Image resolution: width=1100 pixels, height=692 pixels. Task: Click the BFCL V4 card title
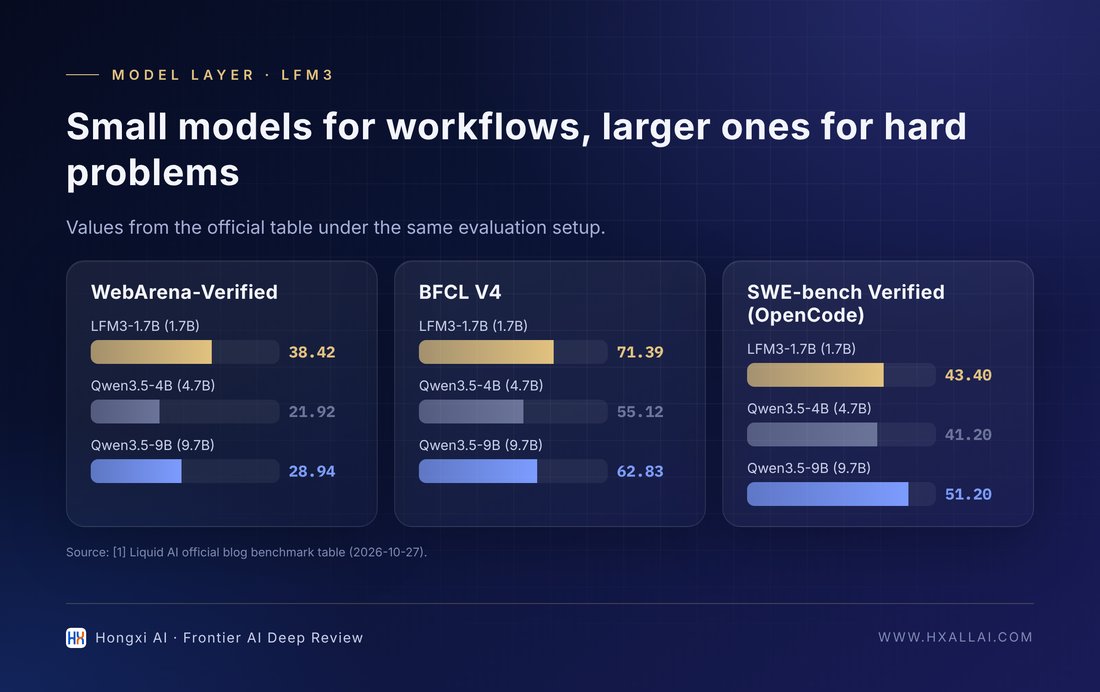point(460,292)
